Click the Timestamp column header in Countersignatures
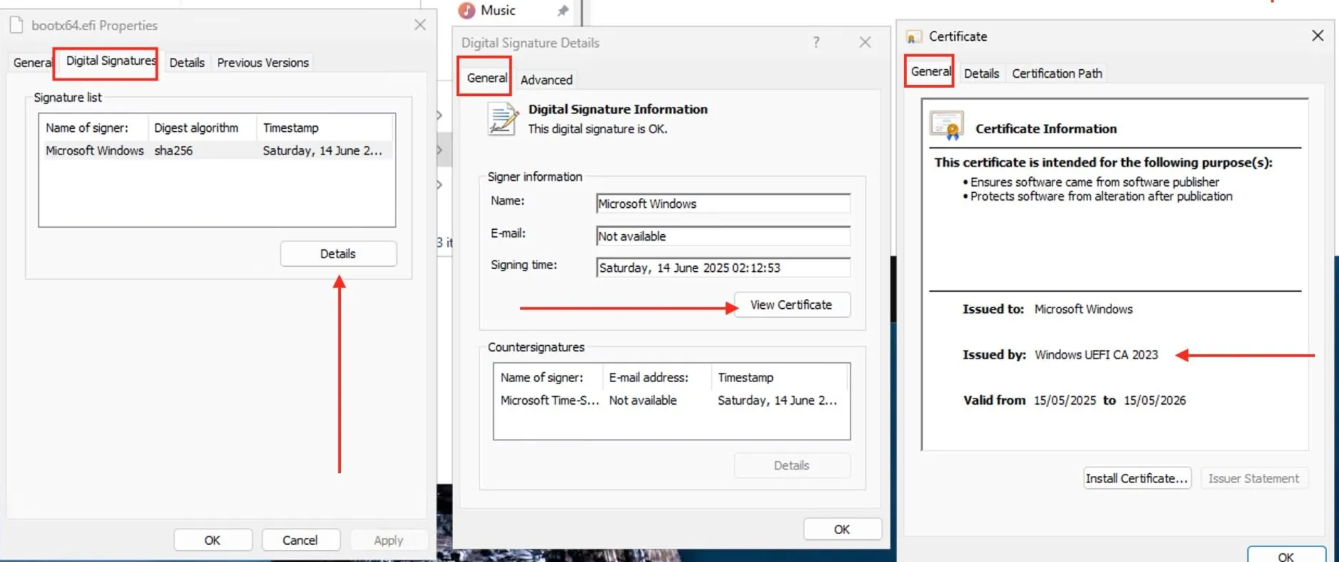Screen dimensions: 1339x562 780,378
